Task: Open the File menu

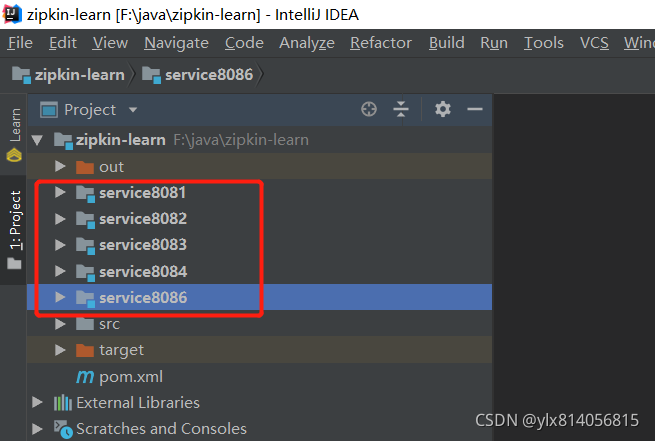Action: (x=20, y=43)
